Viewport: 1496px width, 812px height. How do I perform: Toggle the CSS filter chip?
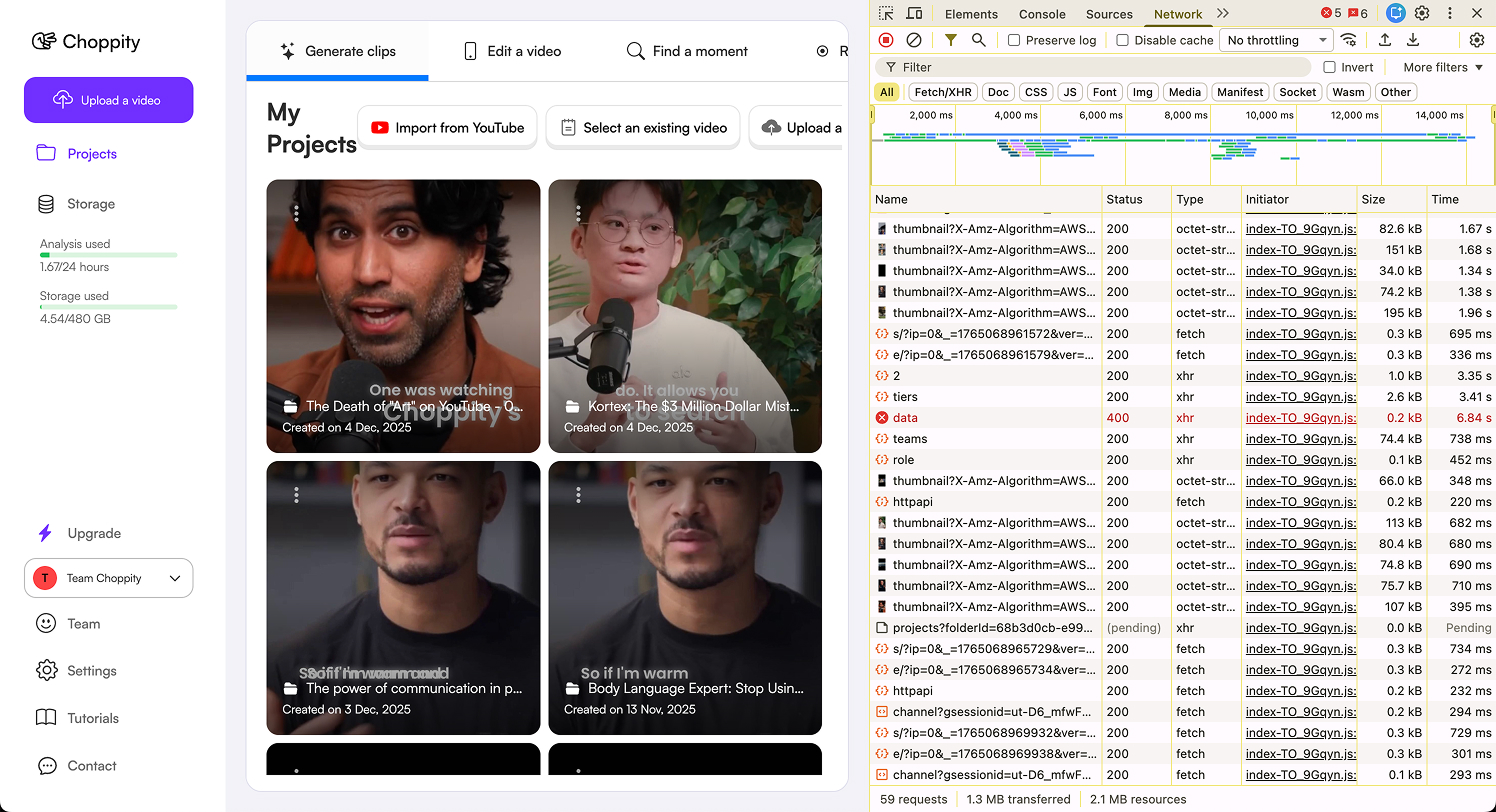[x=1036, y=92]
